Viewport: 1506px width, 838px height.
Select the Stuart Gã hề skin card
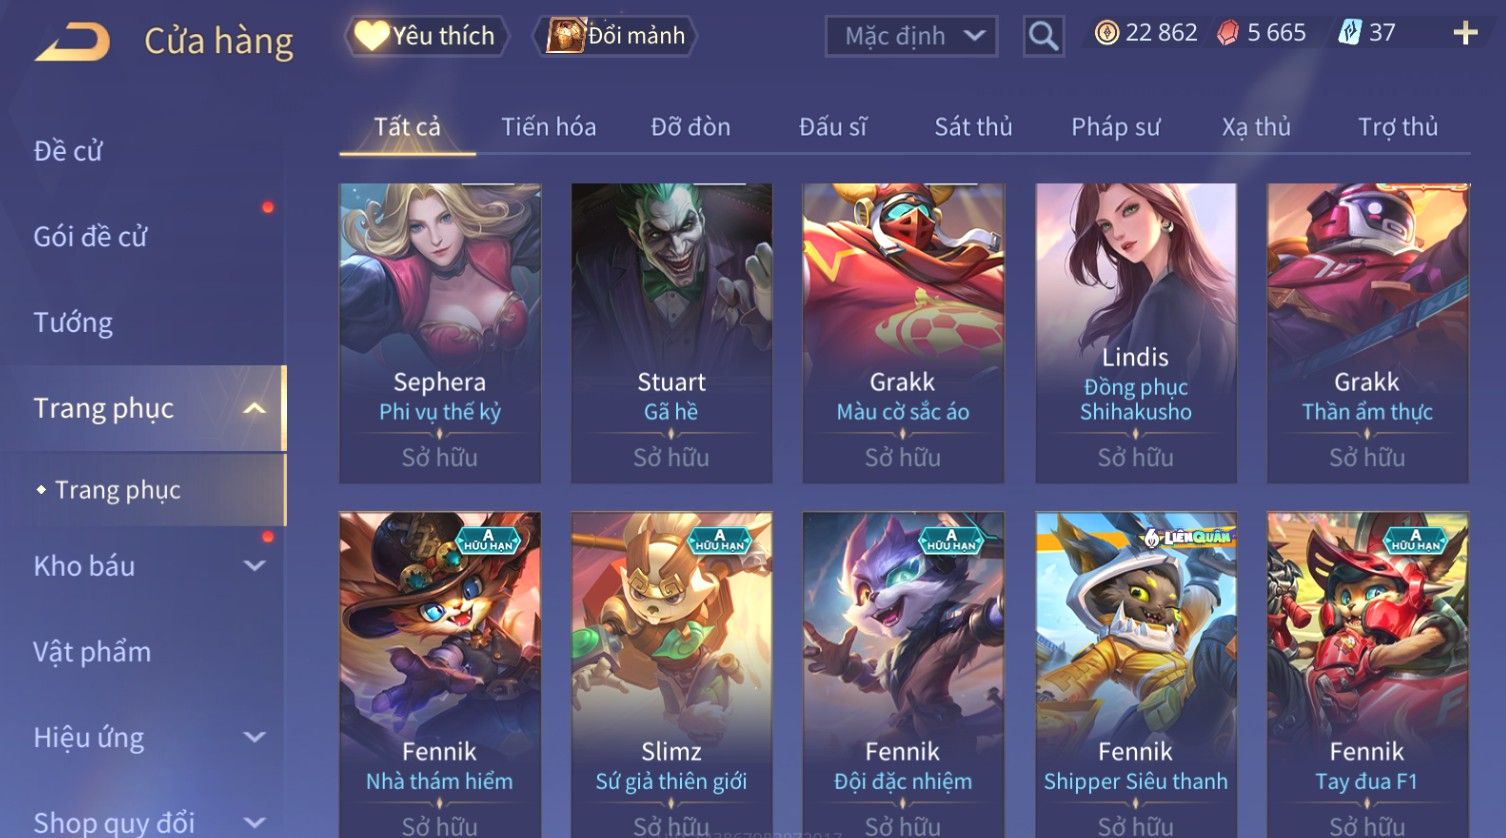pyautogui.click(x=671, y=333)
